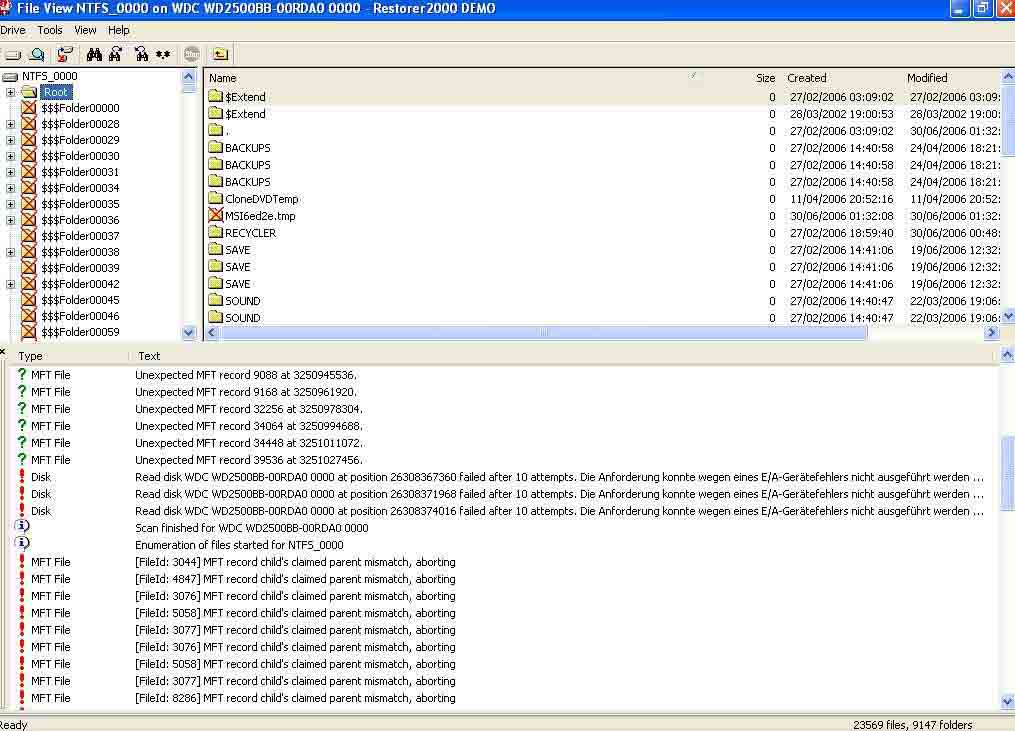This screenshot has width=1015, height=731.
Task: Open the Help menu
Action: (x=118, y=30)
